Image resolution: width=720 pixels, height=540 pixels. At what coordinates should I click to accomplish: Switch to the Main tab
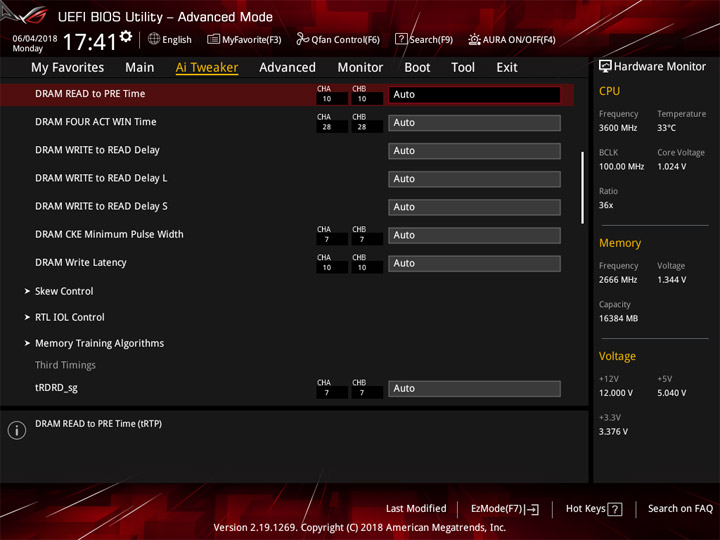tap(140, 68)
